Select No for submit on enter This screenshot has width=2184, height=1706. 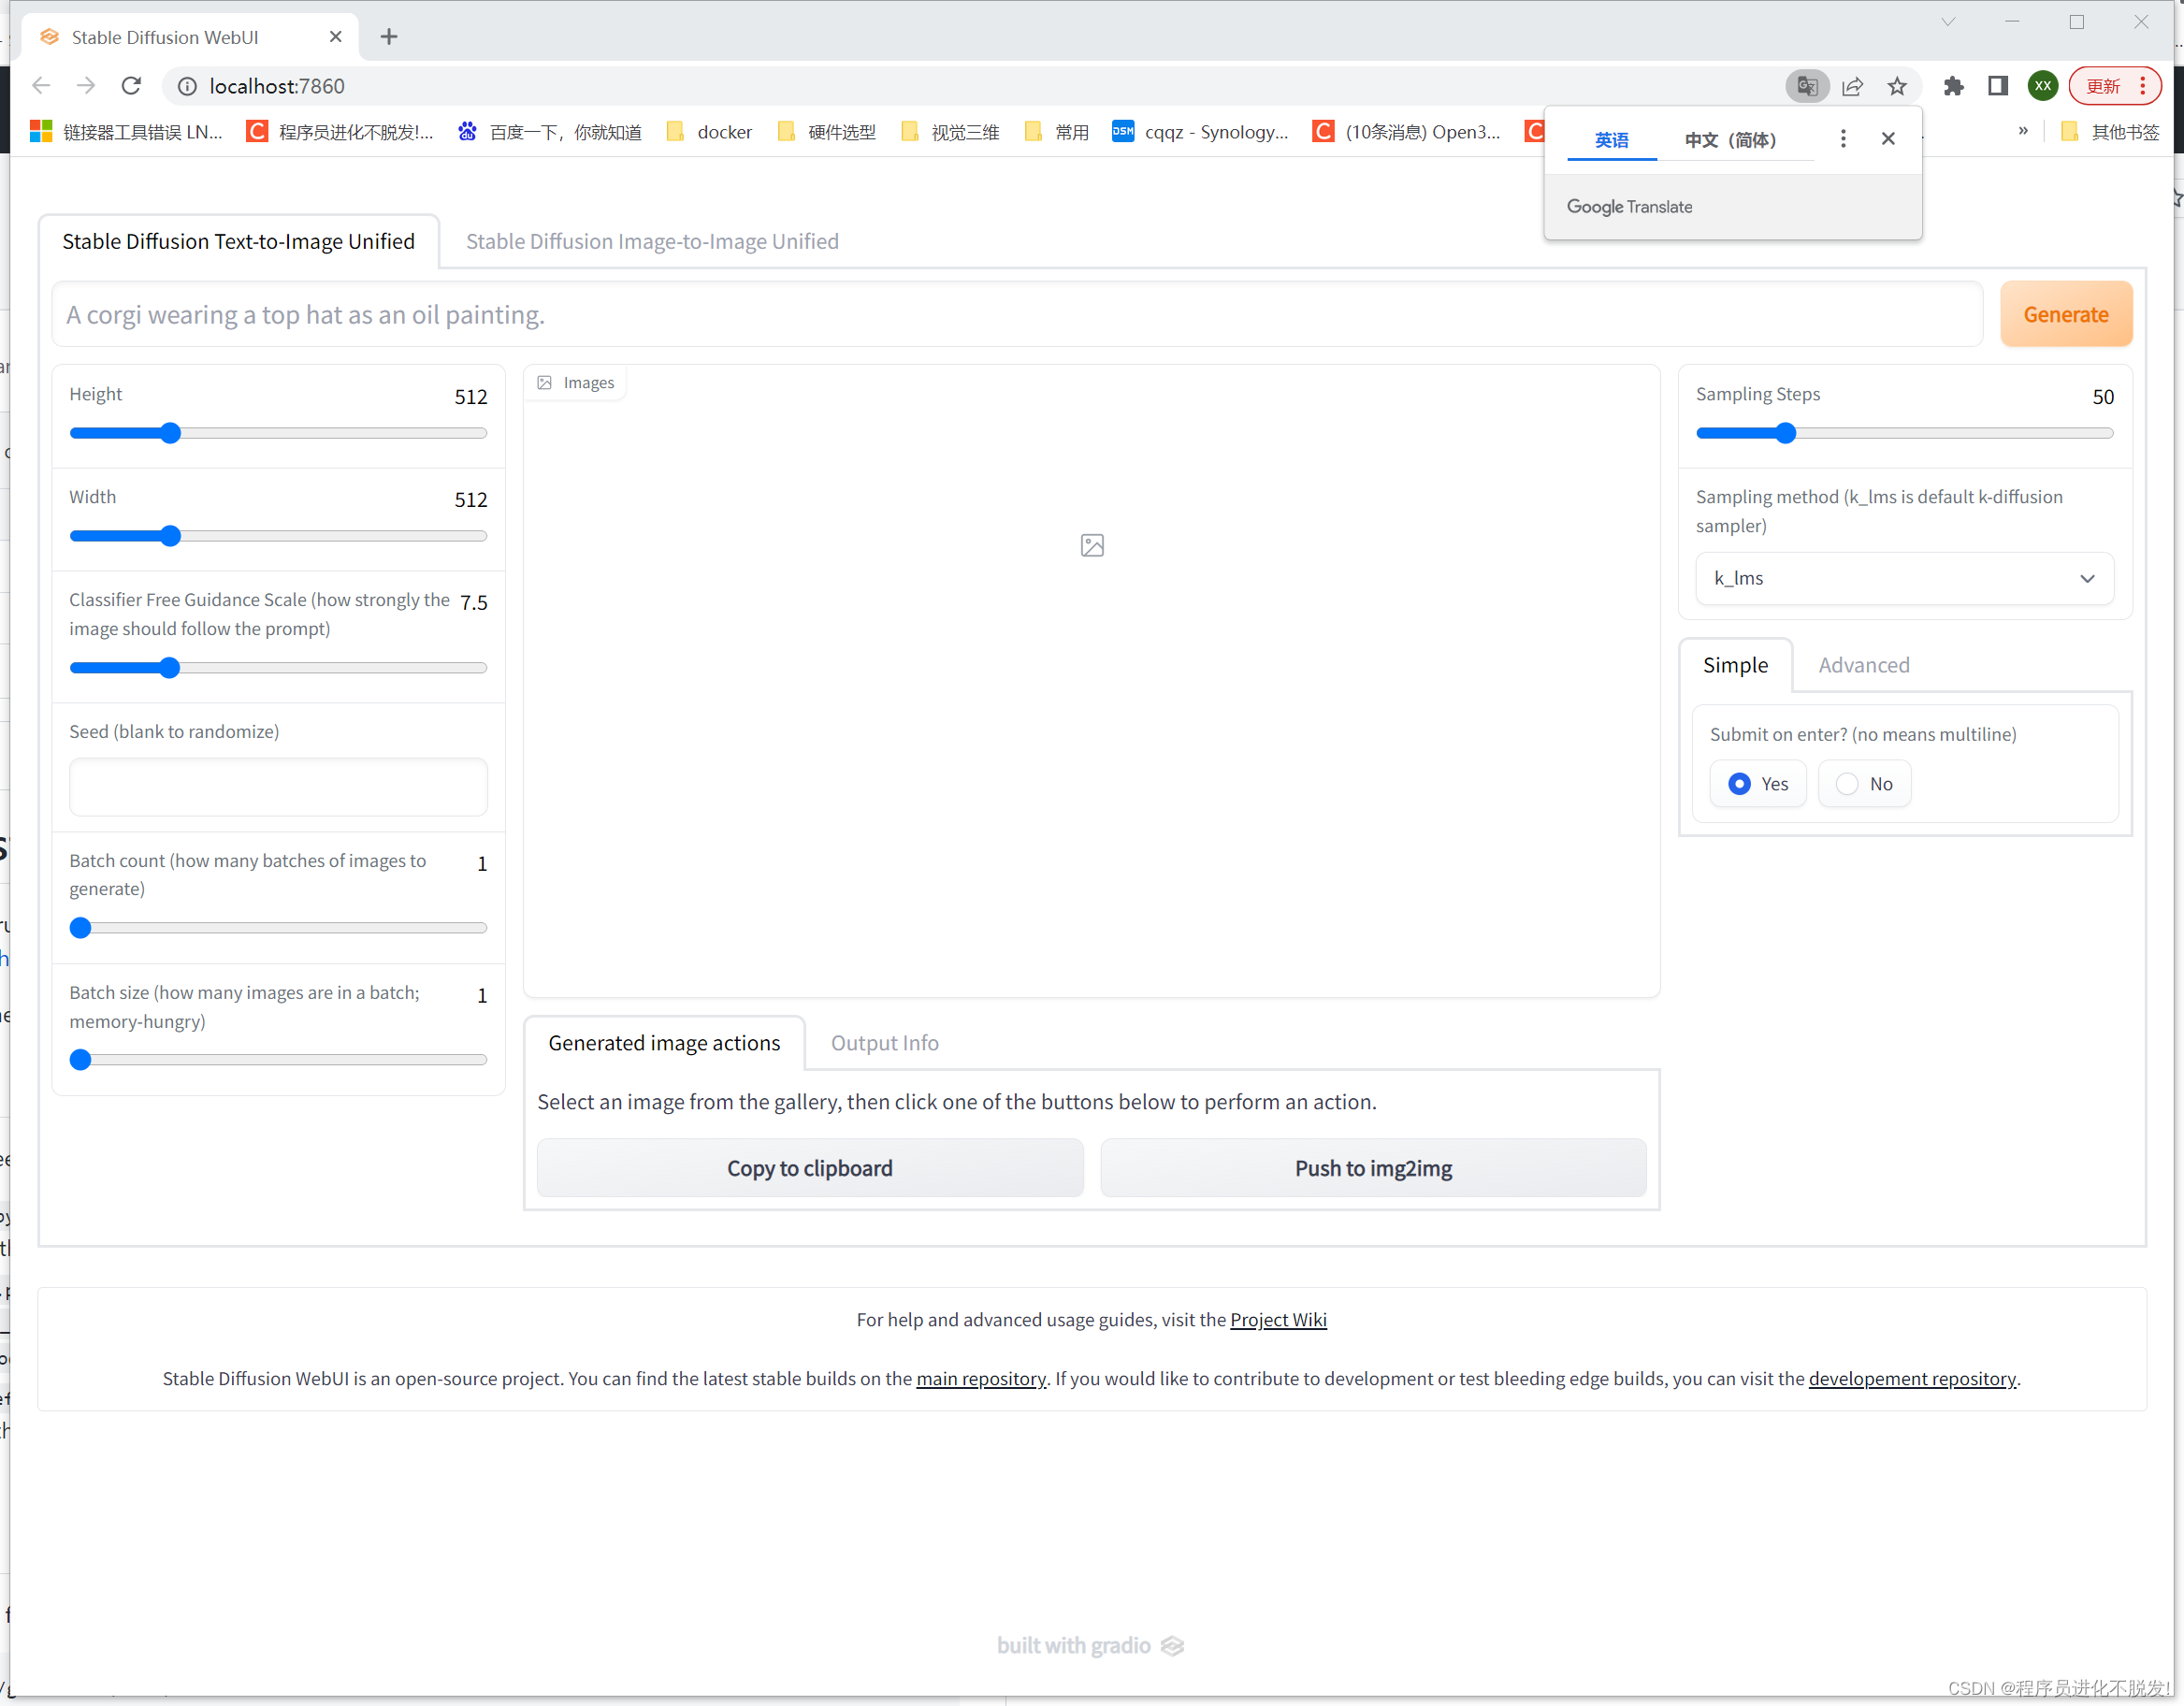[x=1847, y=784]
